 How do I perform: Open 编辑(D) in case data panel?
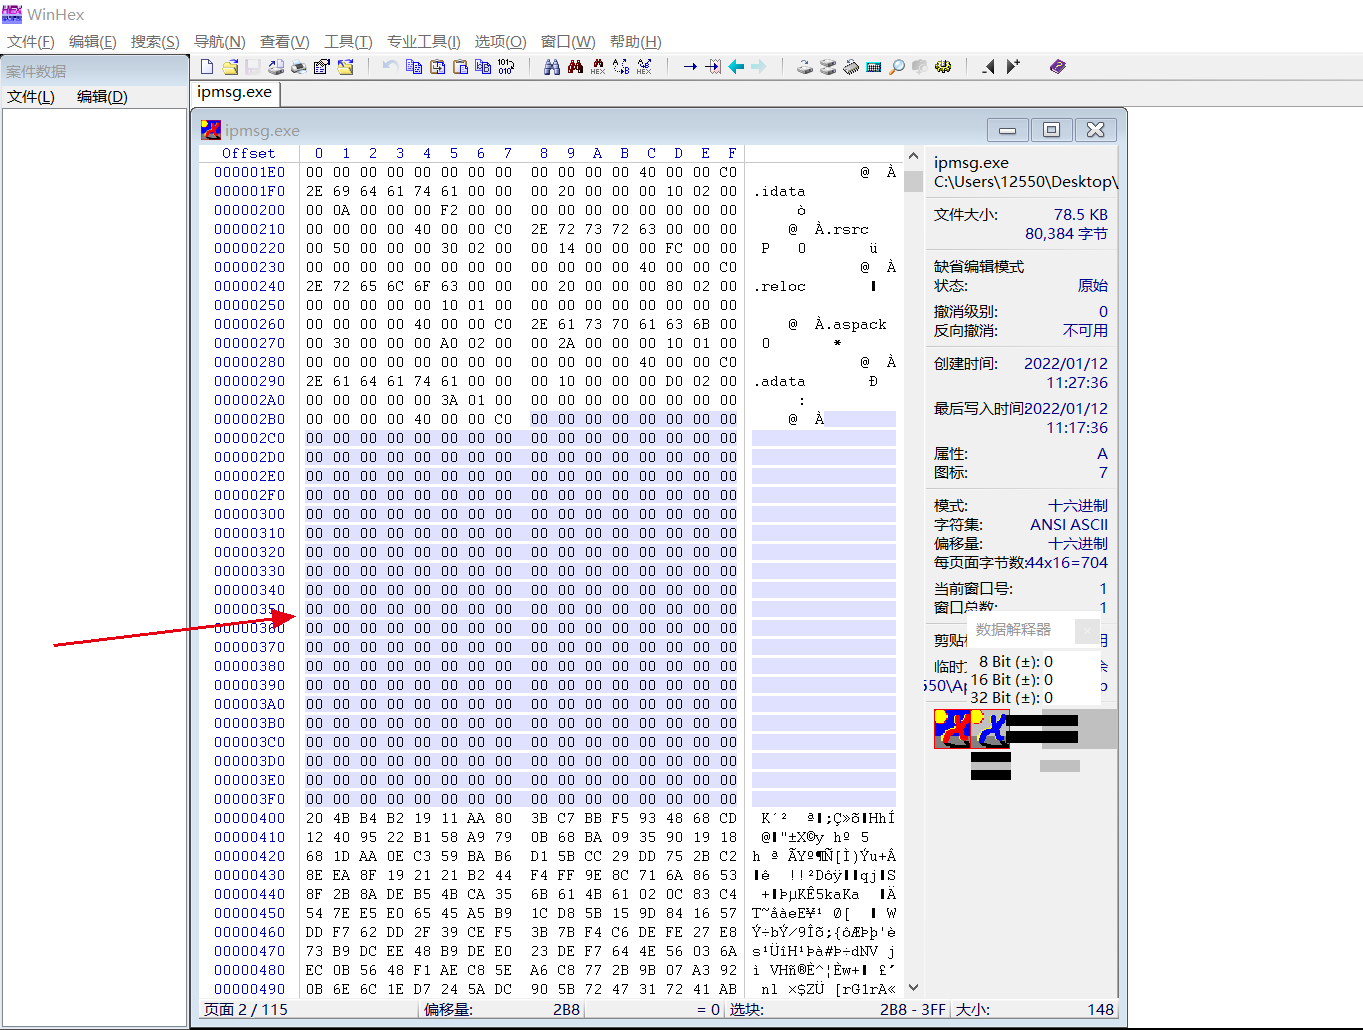pyautogui.click(x=102, y=97)
